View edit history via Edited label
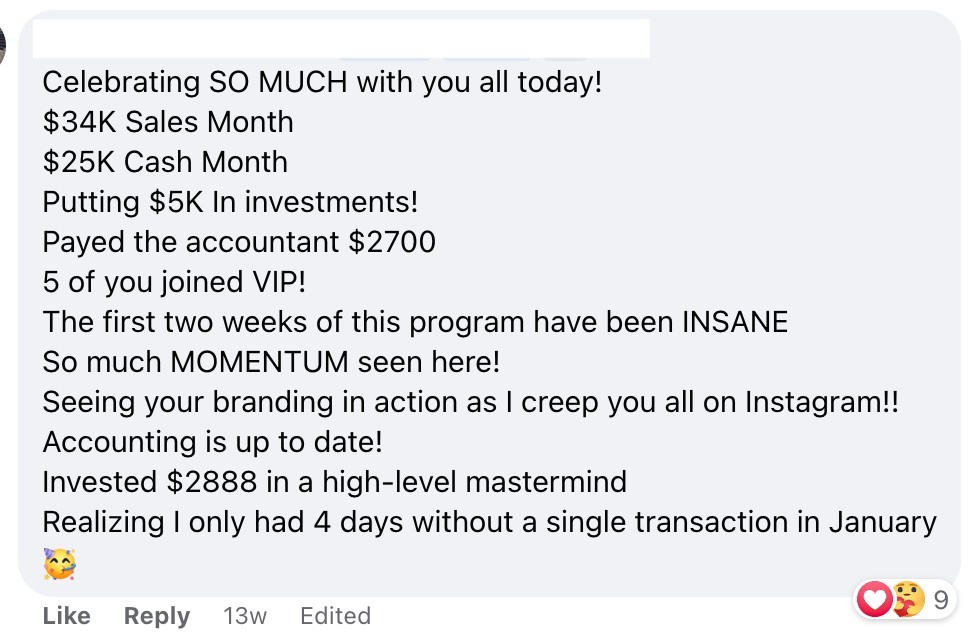978x640 pixels. pos(335,616)
